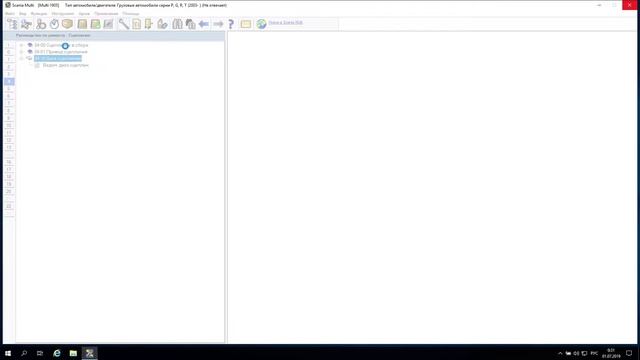The image size is (640, 360).
Task: Expand the 04-01 tree node
Action: click(x=22, y=52)
